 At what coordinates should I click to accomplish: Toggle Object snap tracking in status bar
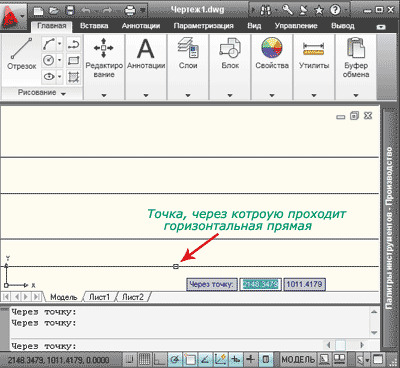205,359
